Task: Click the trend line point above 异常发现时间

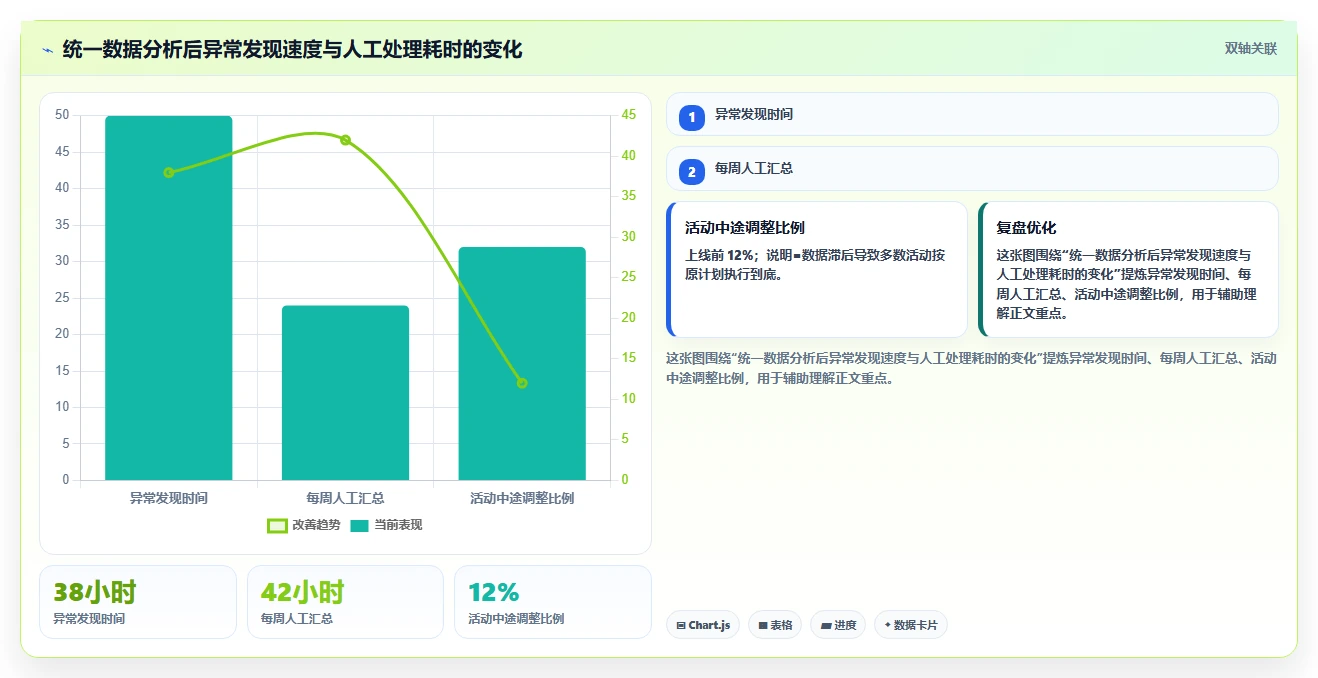Action: [x=169, y=172]
